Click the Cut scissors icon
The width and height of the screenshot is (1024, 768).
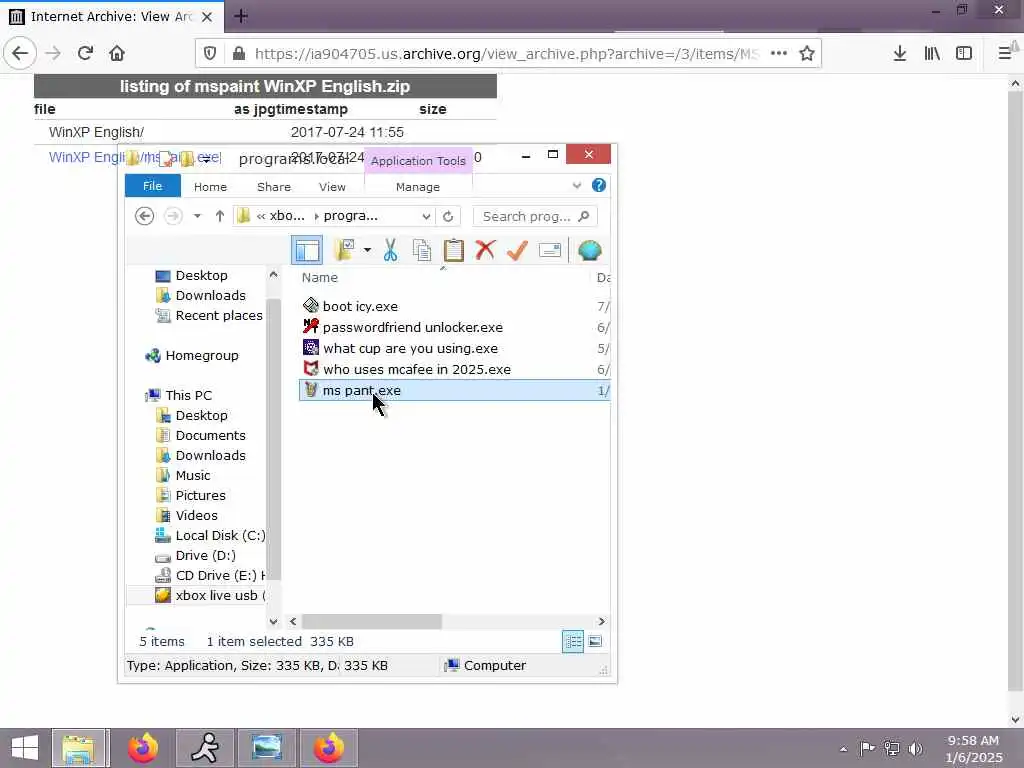[x=391, y=250]
